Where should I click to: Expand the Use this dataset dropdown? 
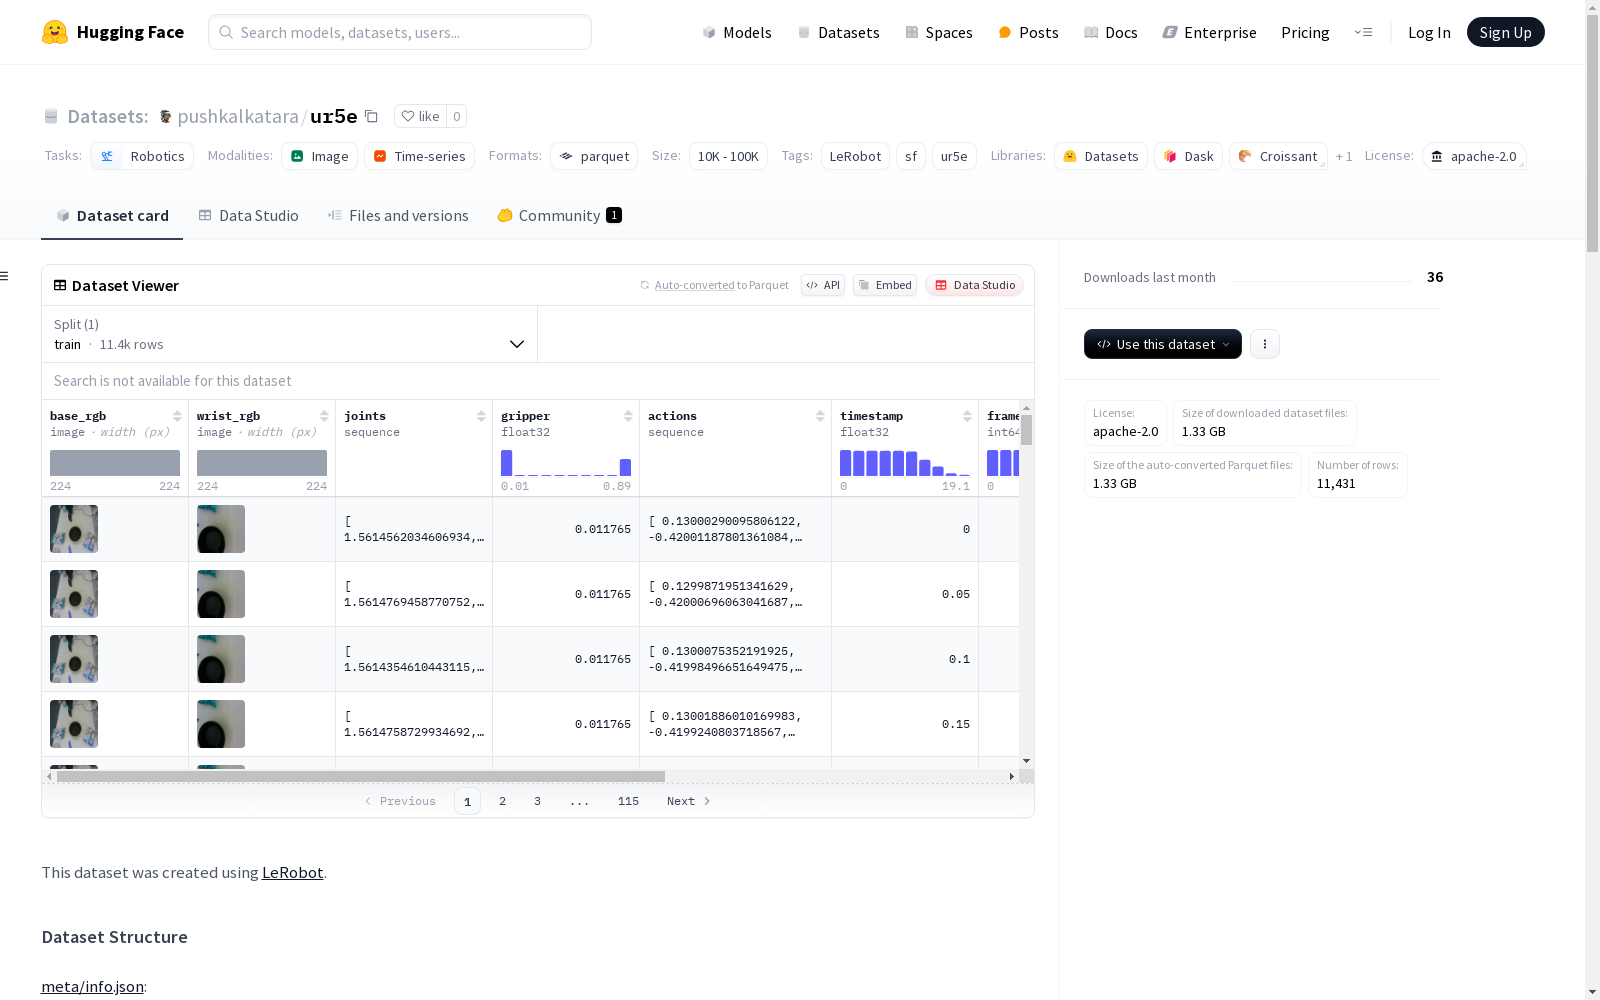tap(1163, 344)
